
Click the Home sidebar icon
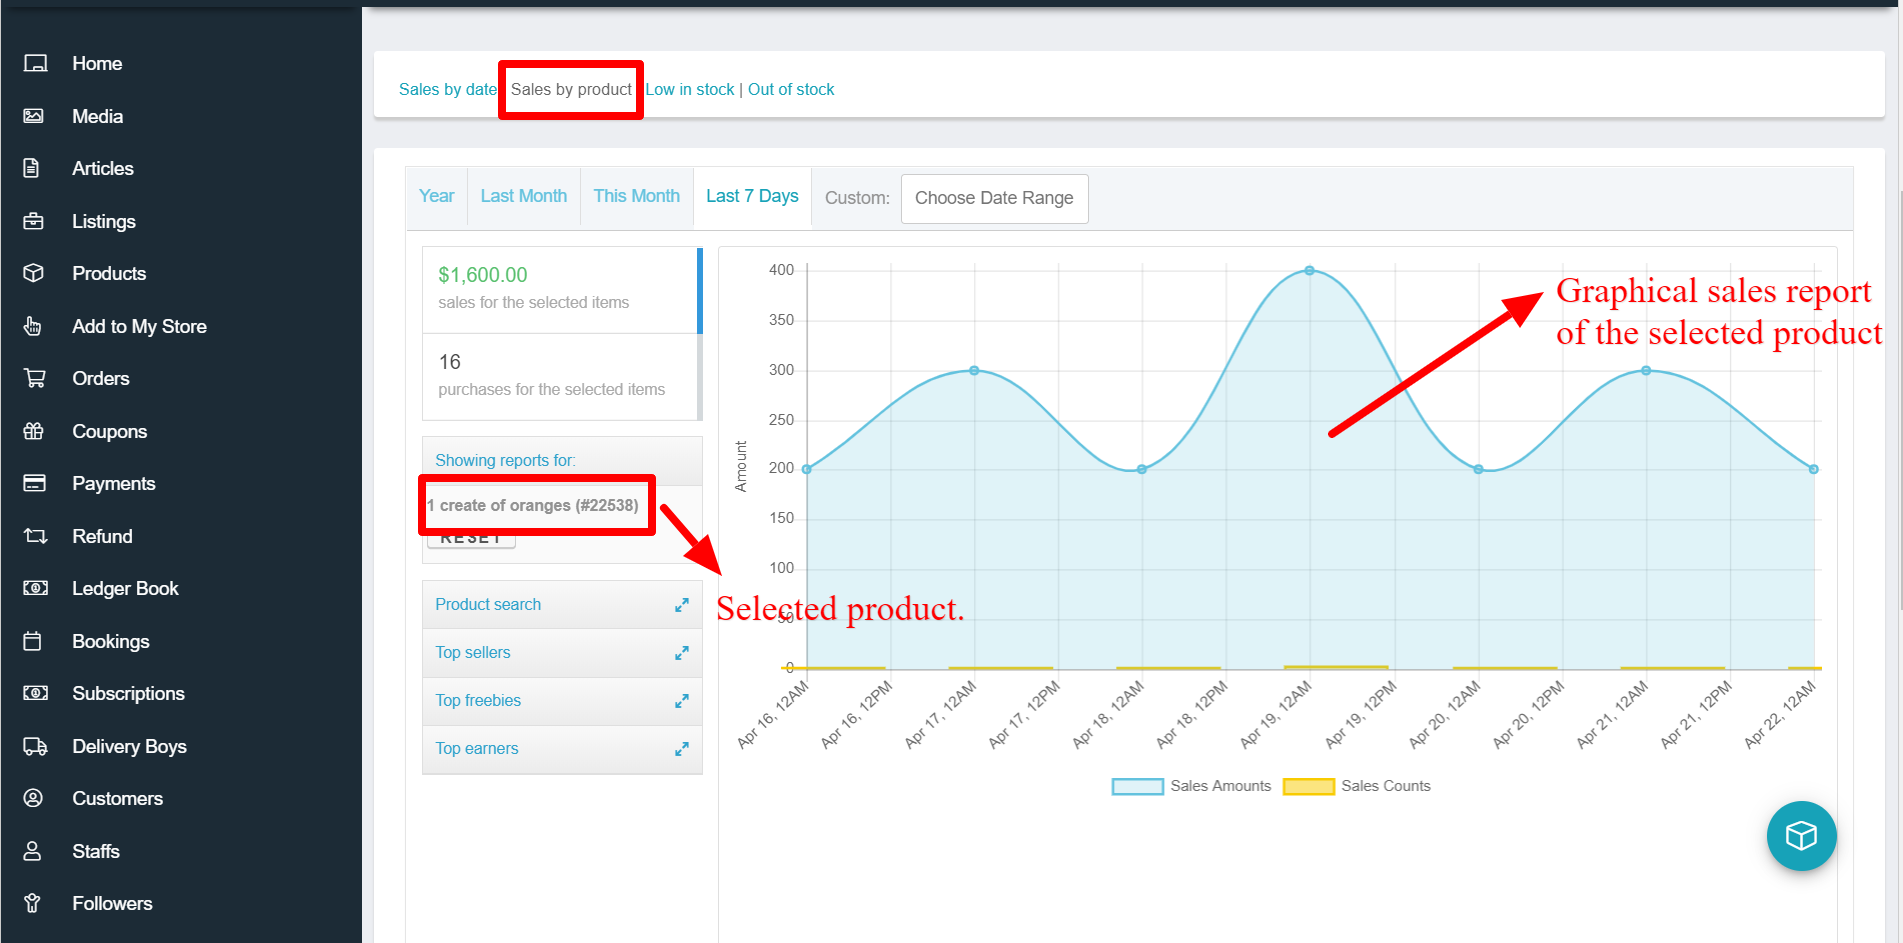(35, 63)
